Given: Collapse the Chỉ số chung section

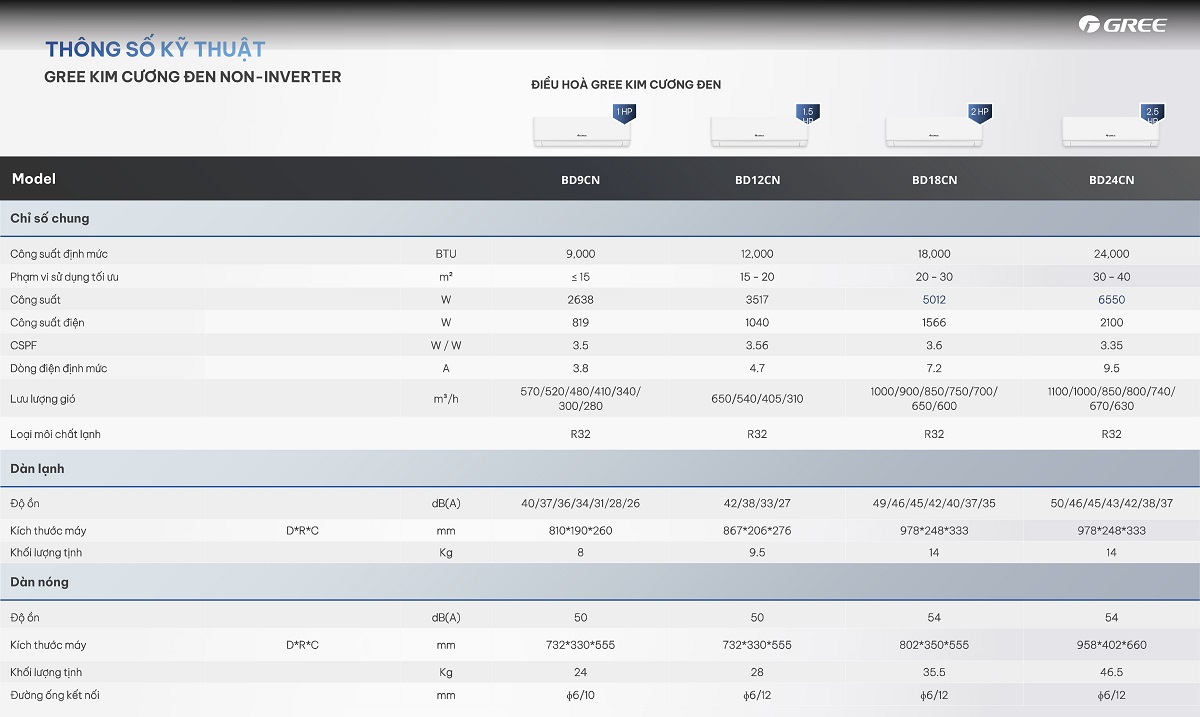Looking at the screenshot, I should click(600, 218).
